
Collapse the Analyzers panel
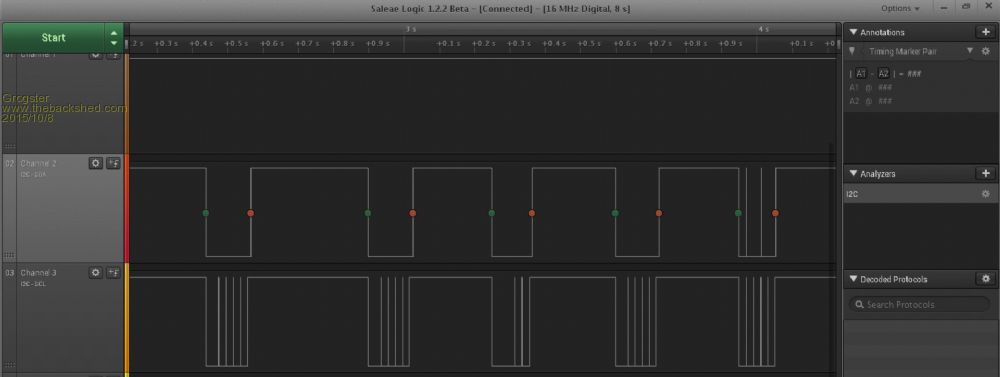click(853, 174)
